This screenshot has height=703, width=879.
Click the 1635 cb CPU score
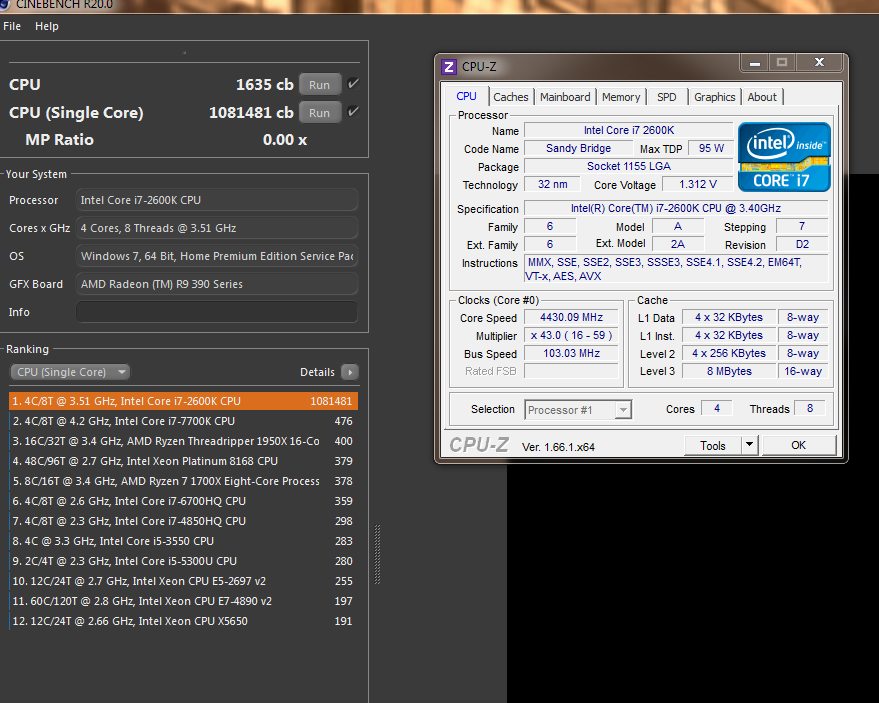point(265,85)
